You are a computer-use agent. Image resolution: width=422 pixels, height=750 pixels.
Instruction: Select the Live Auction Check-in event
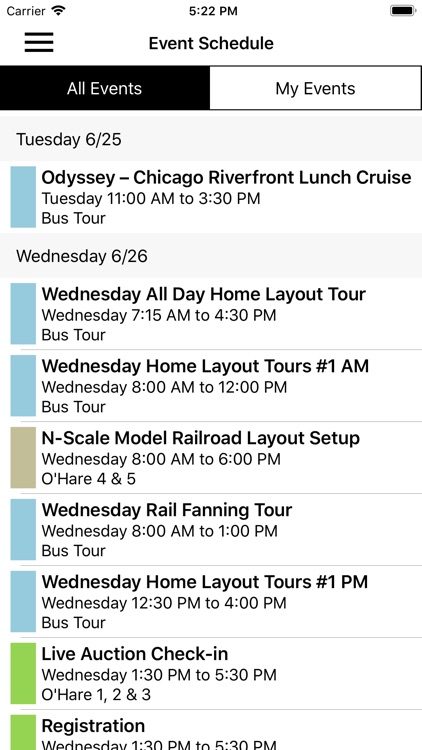pyautogui.click(x=211, y=673)
